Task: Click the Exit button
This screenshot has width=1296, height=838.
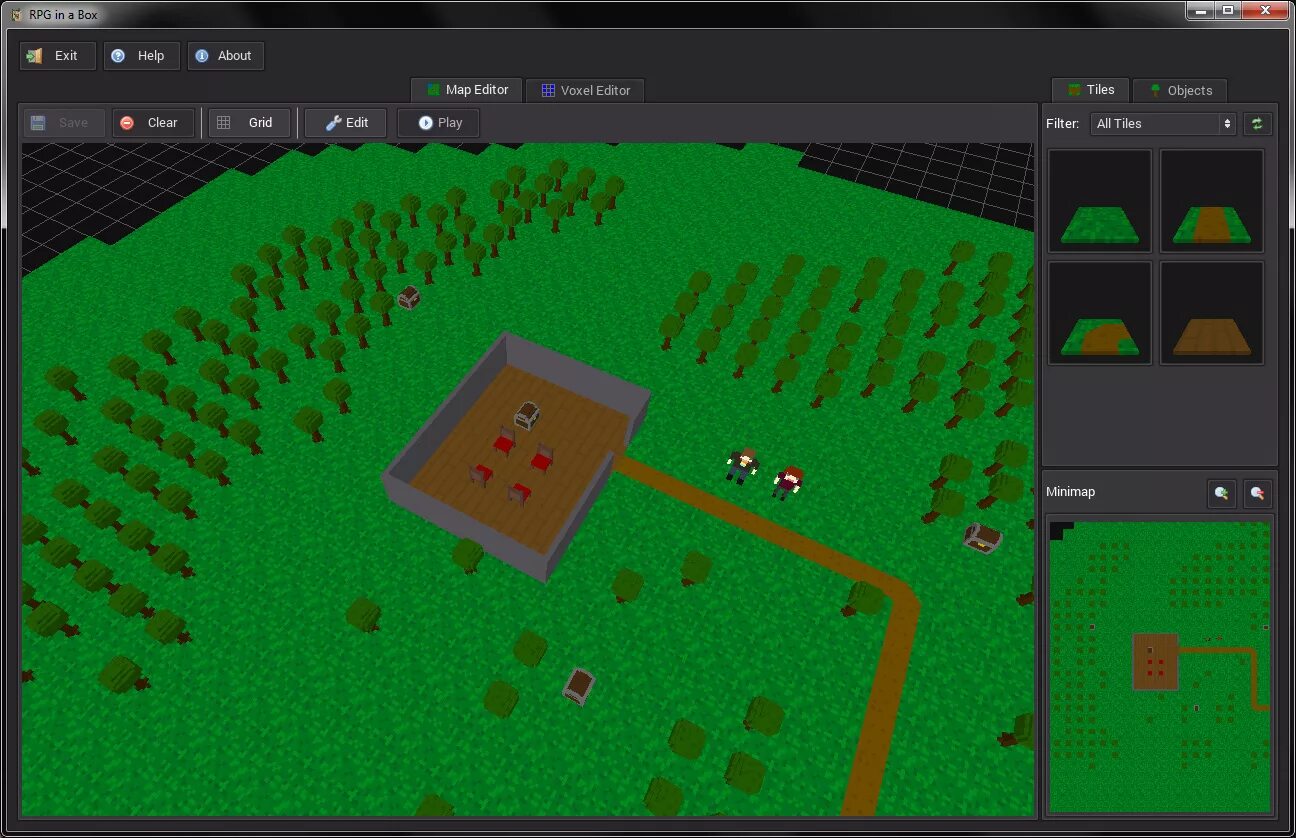Action: click(58, 56)
